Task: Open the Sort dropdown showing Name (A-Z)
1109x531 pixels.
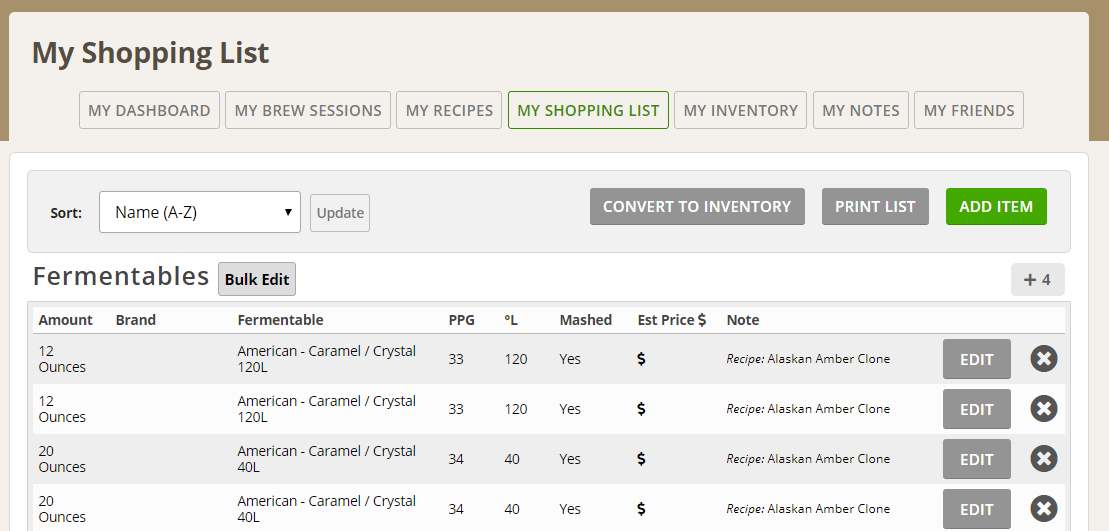Action: pyautogui.click(x=199, y=212)
